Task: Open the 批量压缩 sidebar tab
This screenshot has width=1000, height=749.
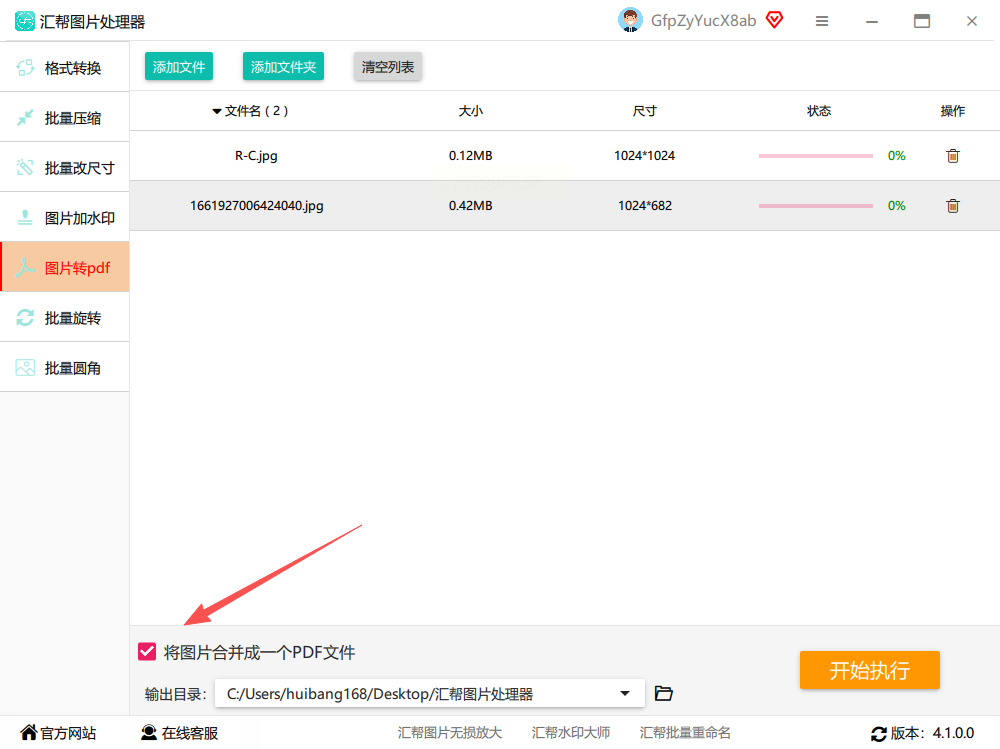Action: (x=64, y=117)
